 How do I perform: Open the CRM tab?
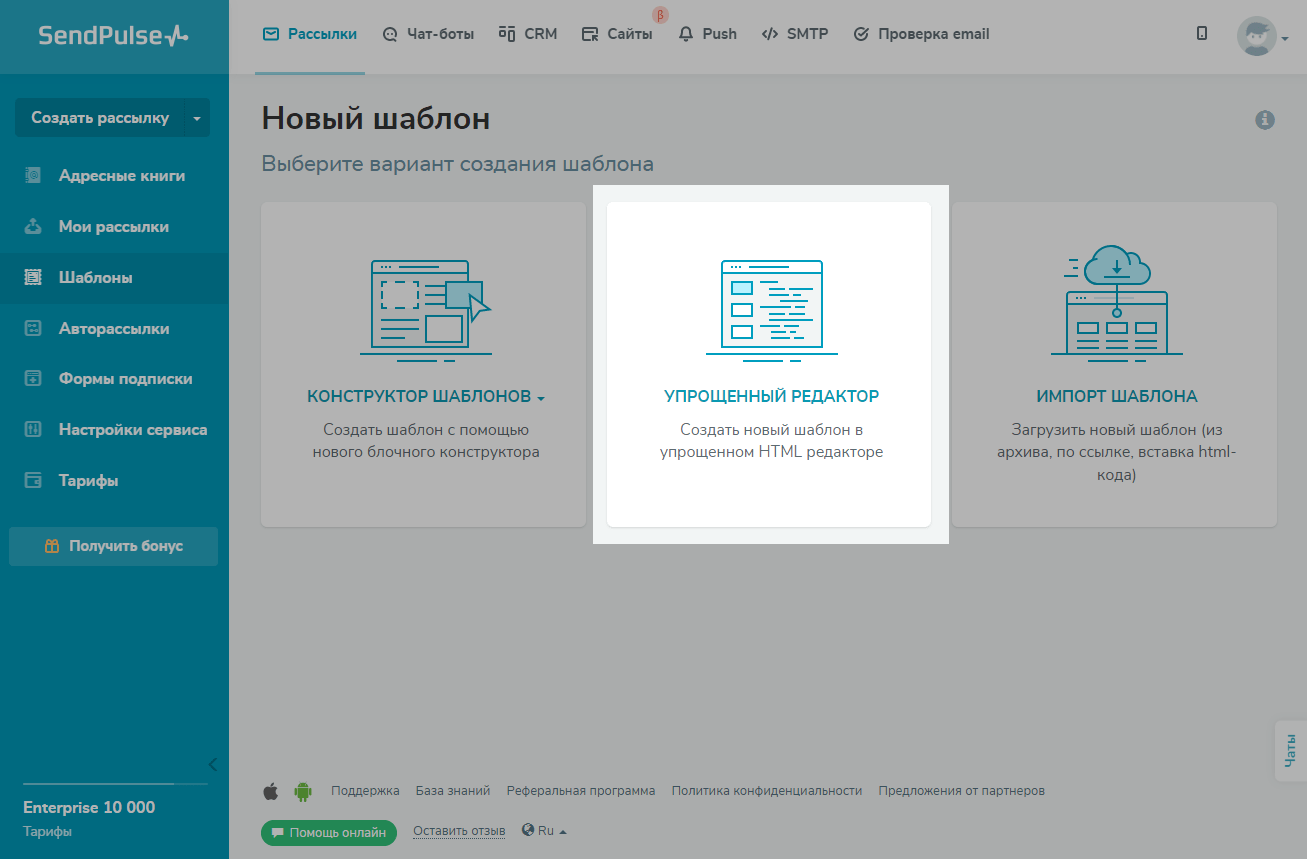(528, 34)
